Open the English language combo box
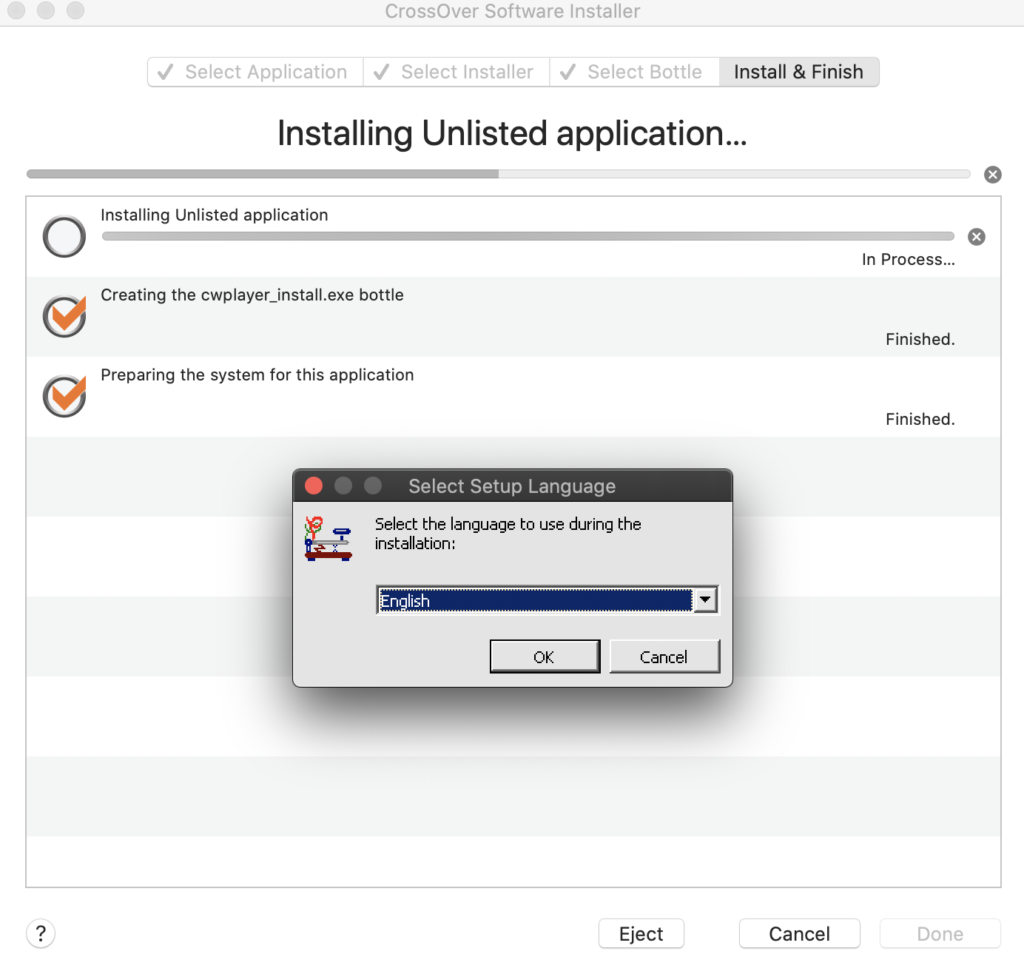This screenshot has width=1024, height=974. tap(534, 600)
